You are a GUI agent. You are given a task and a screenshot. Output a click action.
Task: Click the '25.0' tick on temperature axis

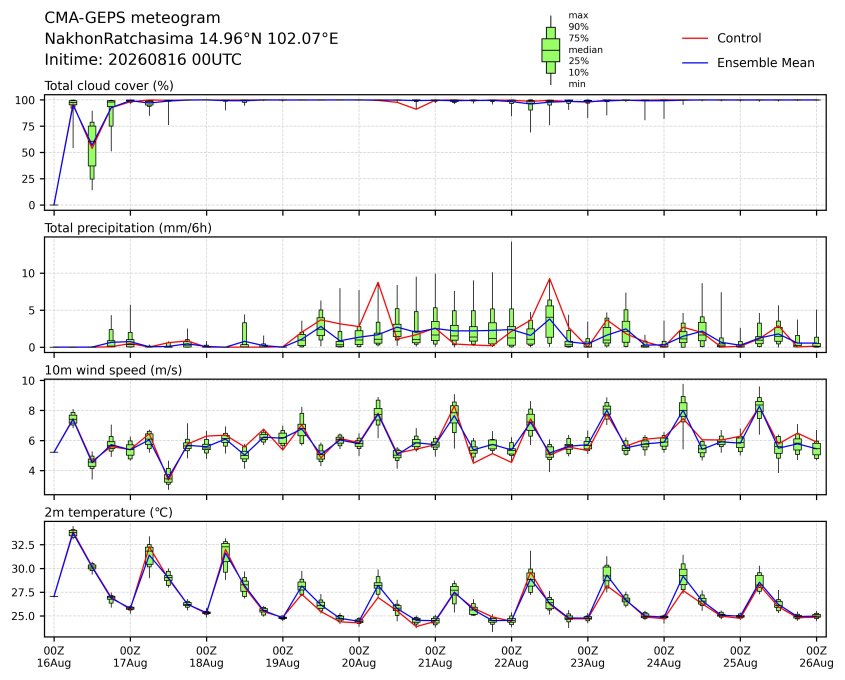click(x=24, y=616)
